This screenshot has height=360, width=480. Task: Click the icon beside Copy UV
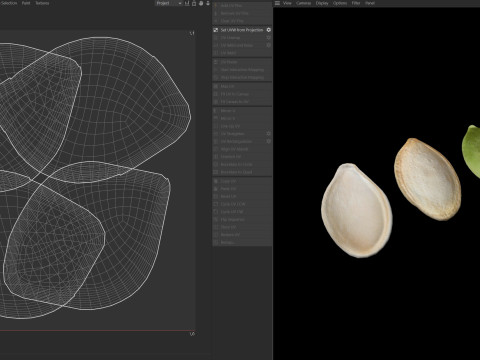216,181
